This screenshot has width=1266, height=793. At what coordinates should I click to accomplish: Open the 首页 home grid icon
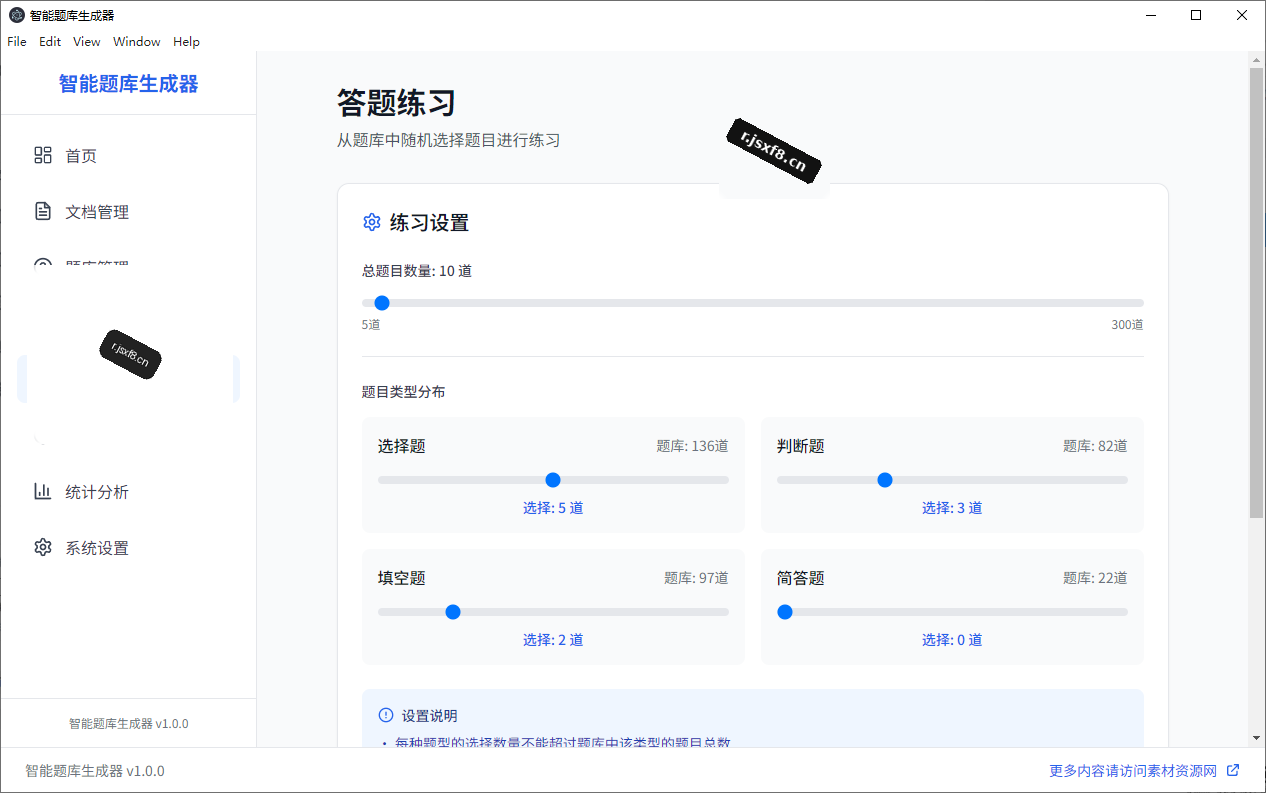pyautogui.click(x=43, y=155)
